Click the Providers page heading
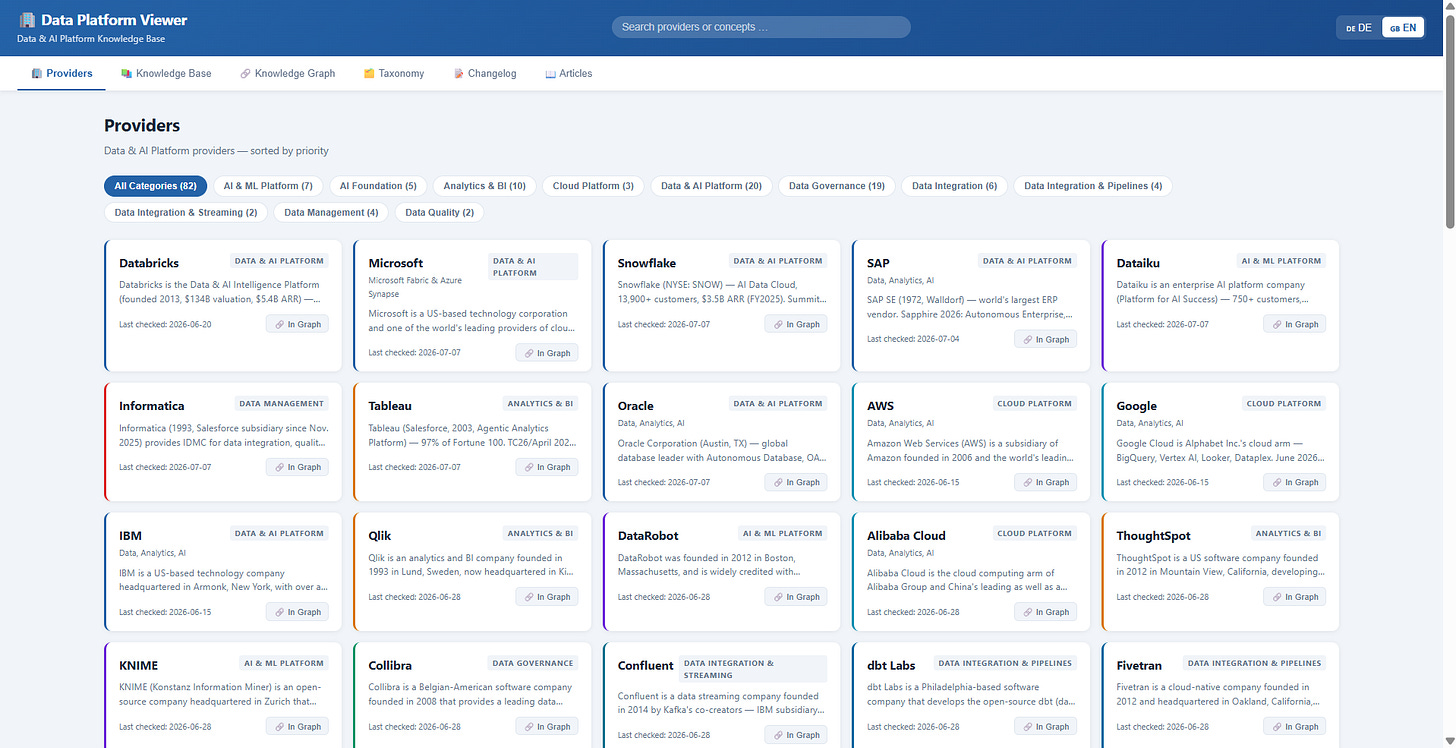1456x748 pixels. point(142,126)
